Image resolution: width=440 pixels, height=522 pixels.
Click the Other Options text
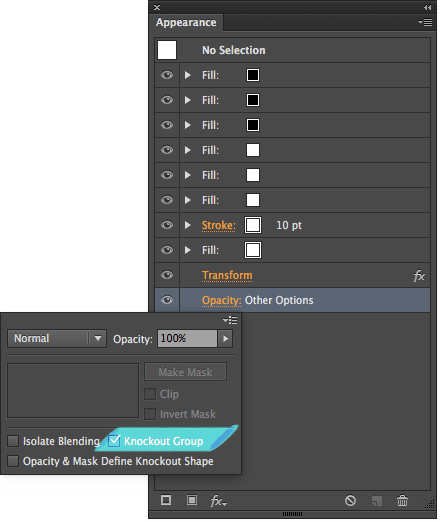[279, 300]
